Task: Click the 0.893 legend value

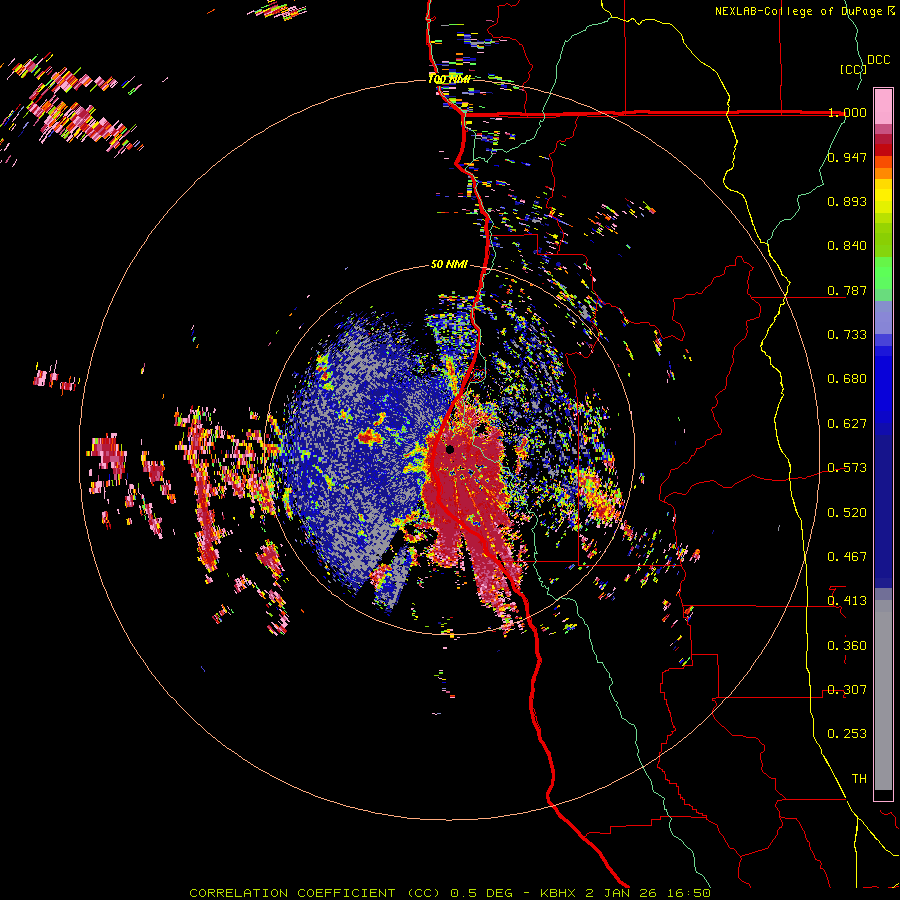Action: tap(847, 201)
